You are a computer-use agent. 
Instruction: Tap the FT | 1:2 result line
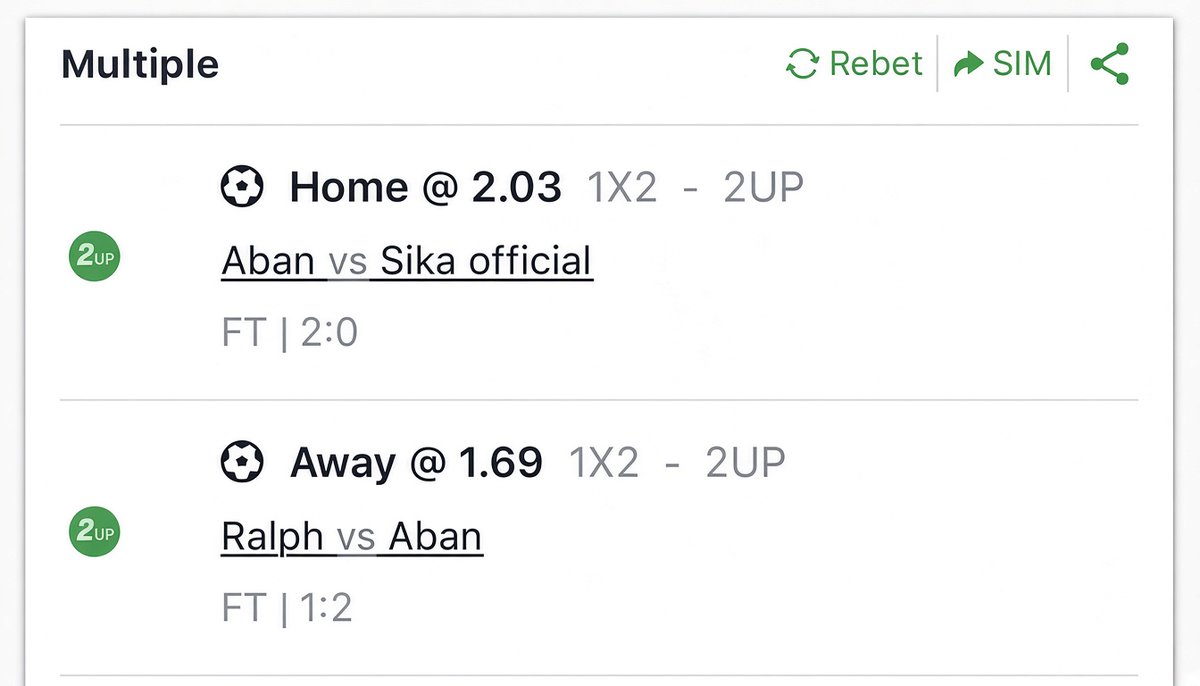pyautogui.click(x=287, y=608)
